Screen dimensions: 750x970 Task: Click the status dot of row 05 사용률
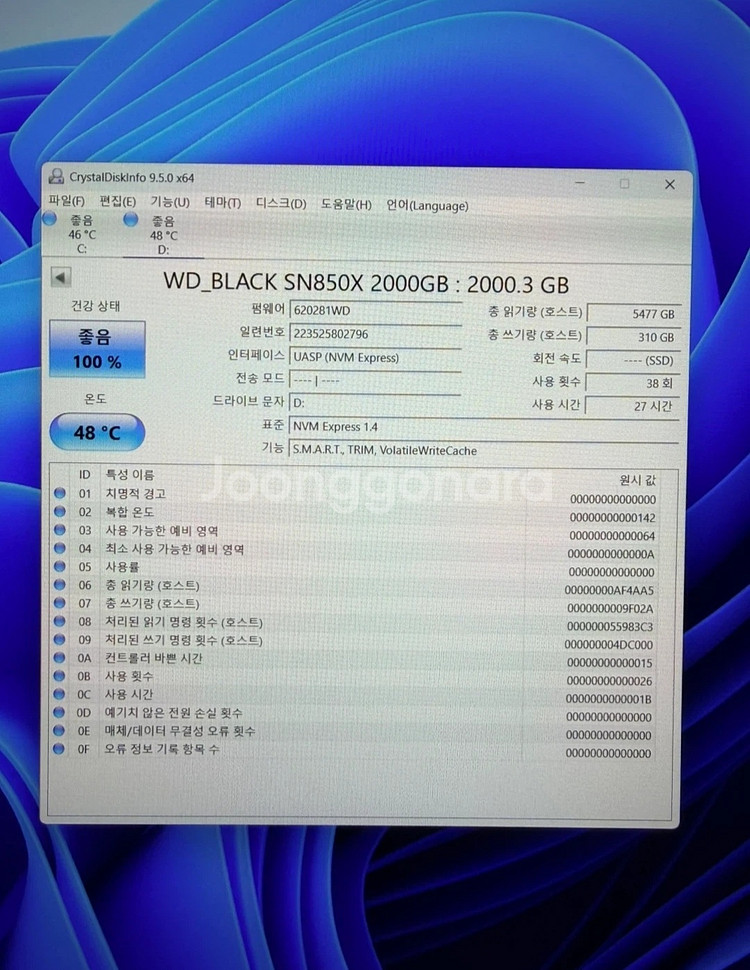coord(60,566)
